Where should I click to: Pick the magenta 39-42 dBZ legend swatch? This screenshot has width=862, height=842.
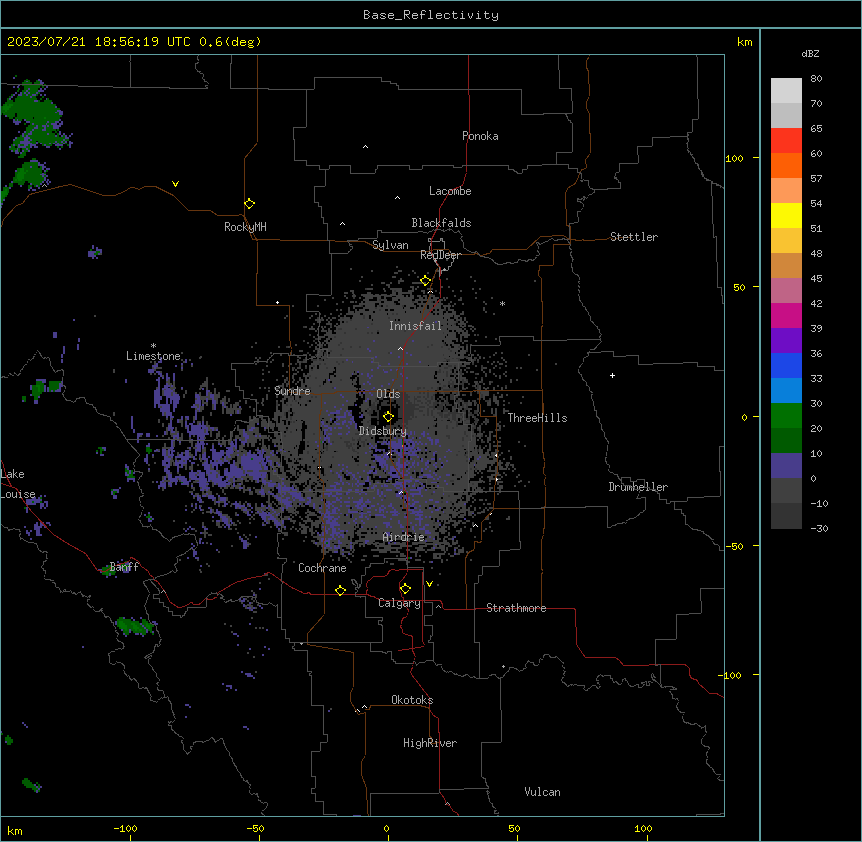pos(786,315)
